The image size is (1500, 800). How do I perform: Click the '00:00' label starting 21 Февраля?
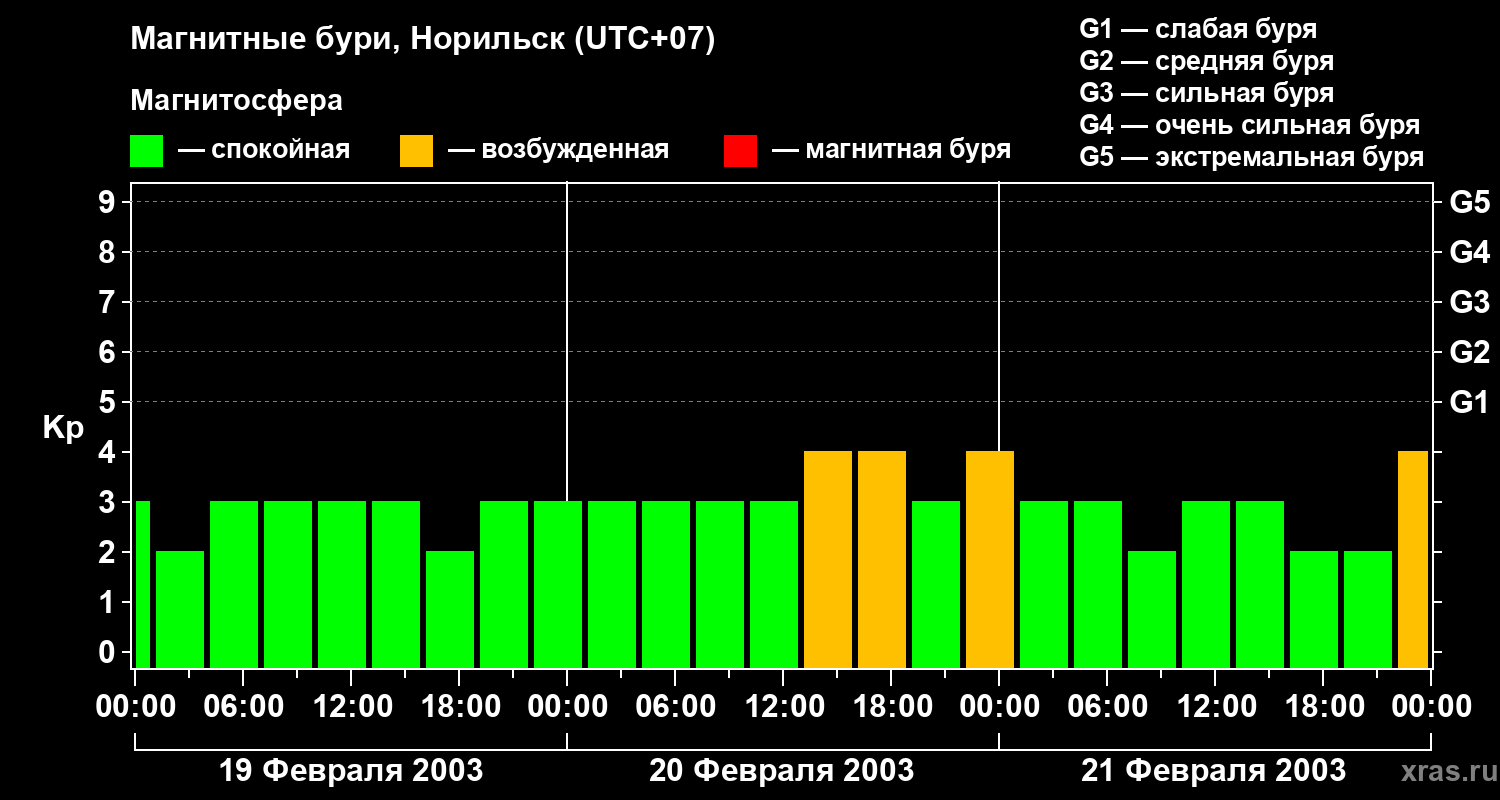coord(999,707)
